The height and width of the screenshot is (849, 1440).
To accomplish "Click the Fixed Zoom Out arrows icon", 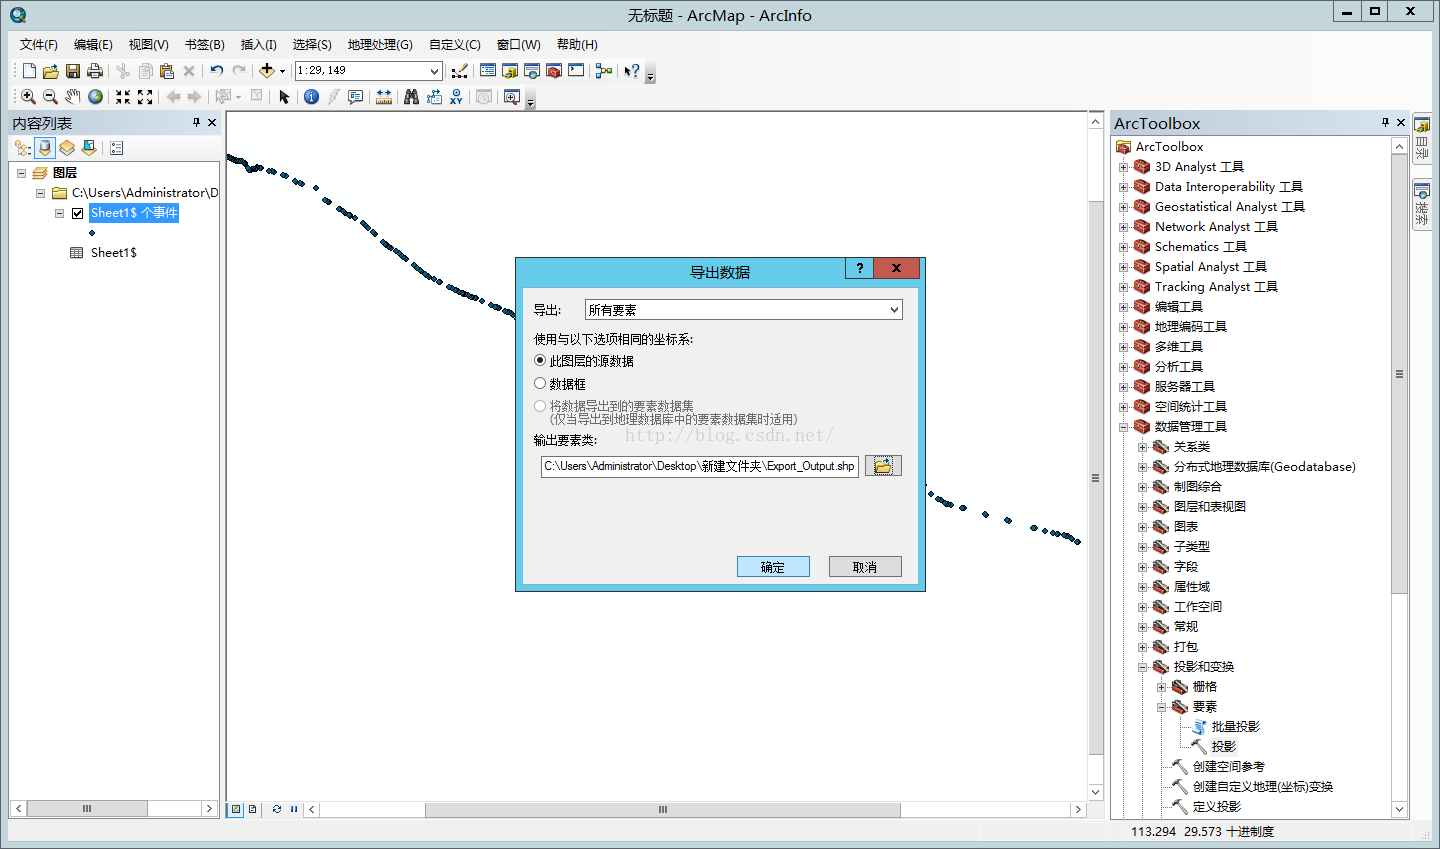I will click(145, 97).
